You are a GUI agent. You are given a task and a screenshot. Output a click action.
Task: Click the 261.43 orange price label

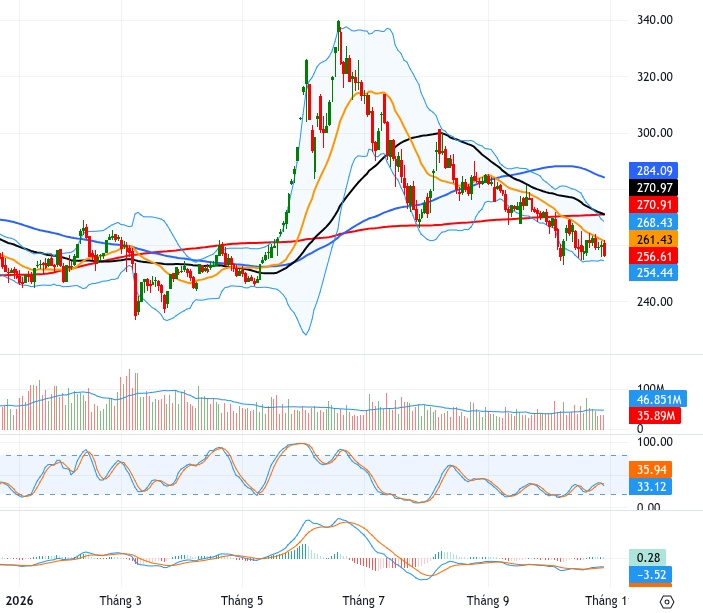tap(654, 239)
